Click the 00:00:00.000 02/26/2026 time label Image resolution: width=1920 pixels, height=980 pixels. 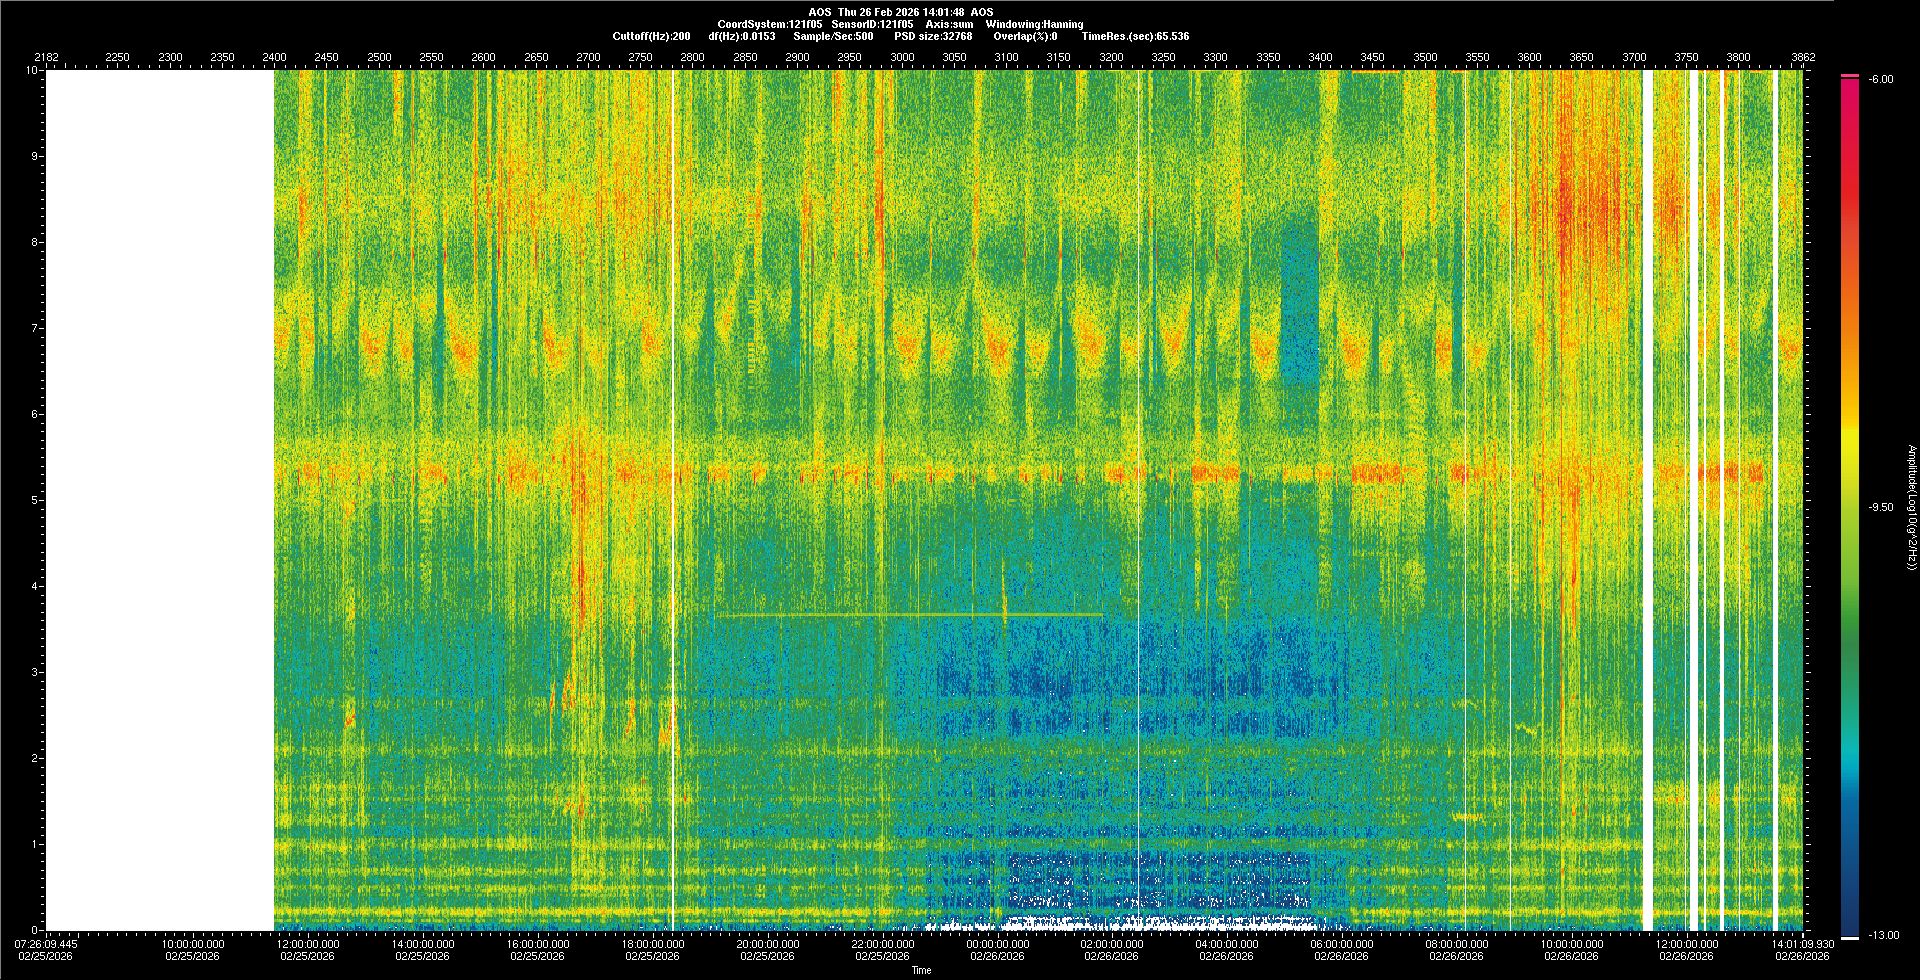(997, 950)
